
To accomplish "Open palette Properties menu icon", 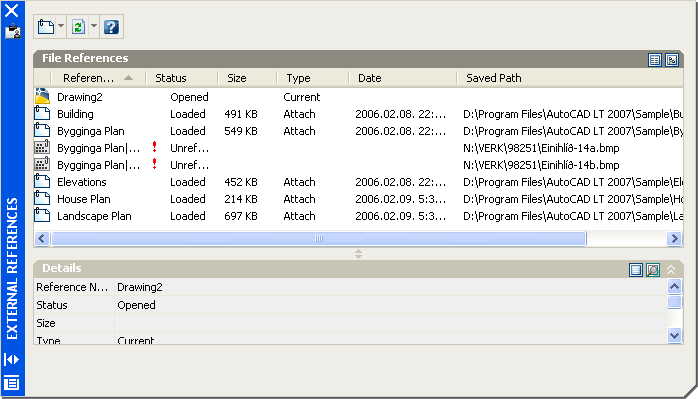I will click(x=12, y=383).
